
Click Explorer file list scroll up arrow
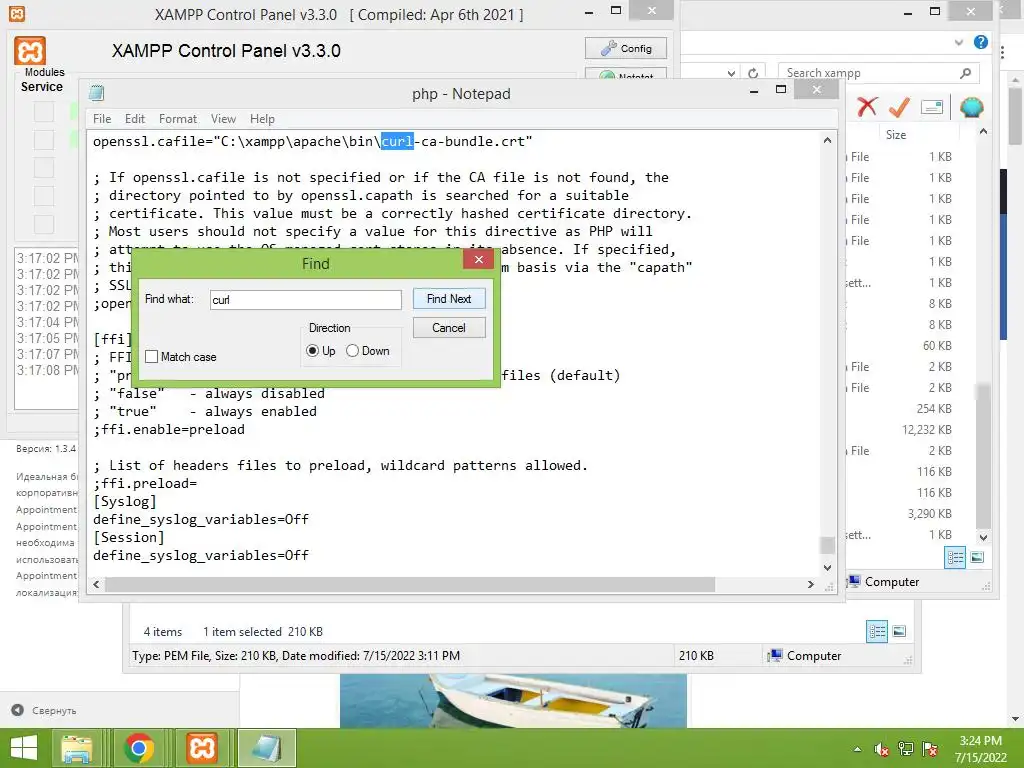[x=984, y=131]
